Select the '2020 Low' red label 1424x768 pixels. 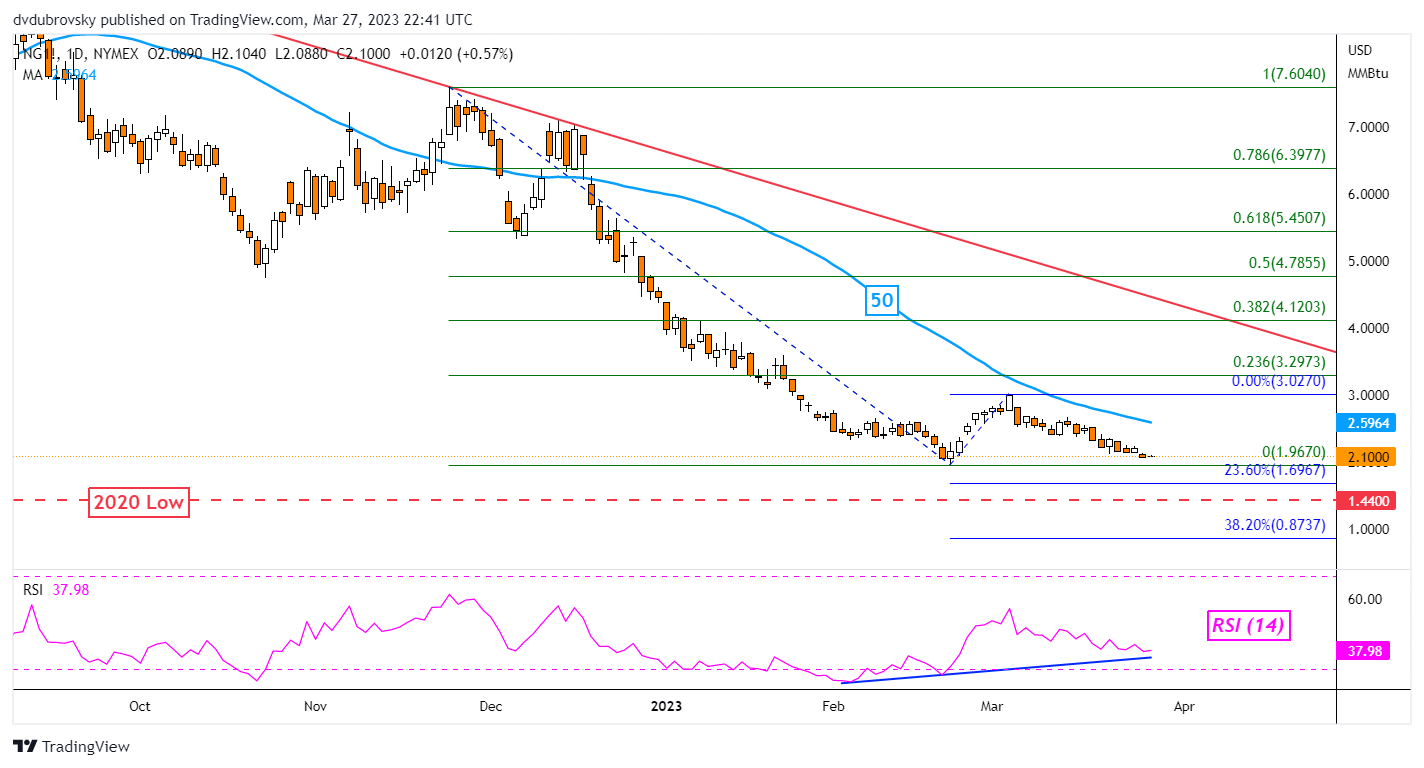(x=138, y=502)
